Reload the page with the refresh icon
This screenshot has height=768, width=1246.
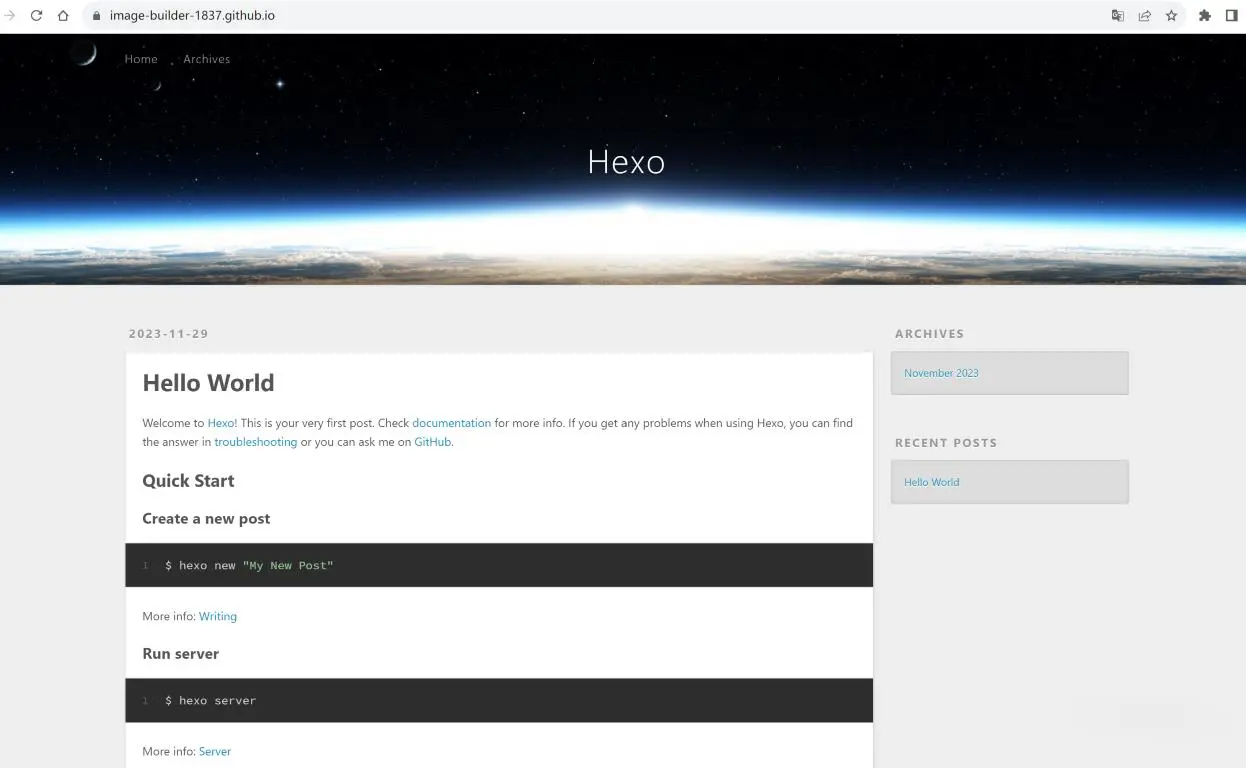click(36, 16)
